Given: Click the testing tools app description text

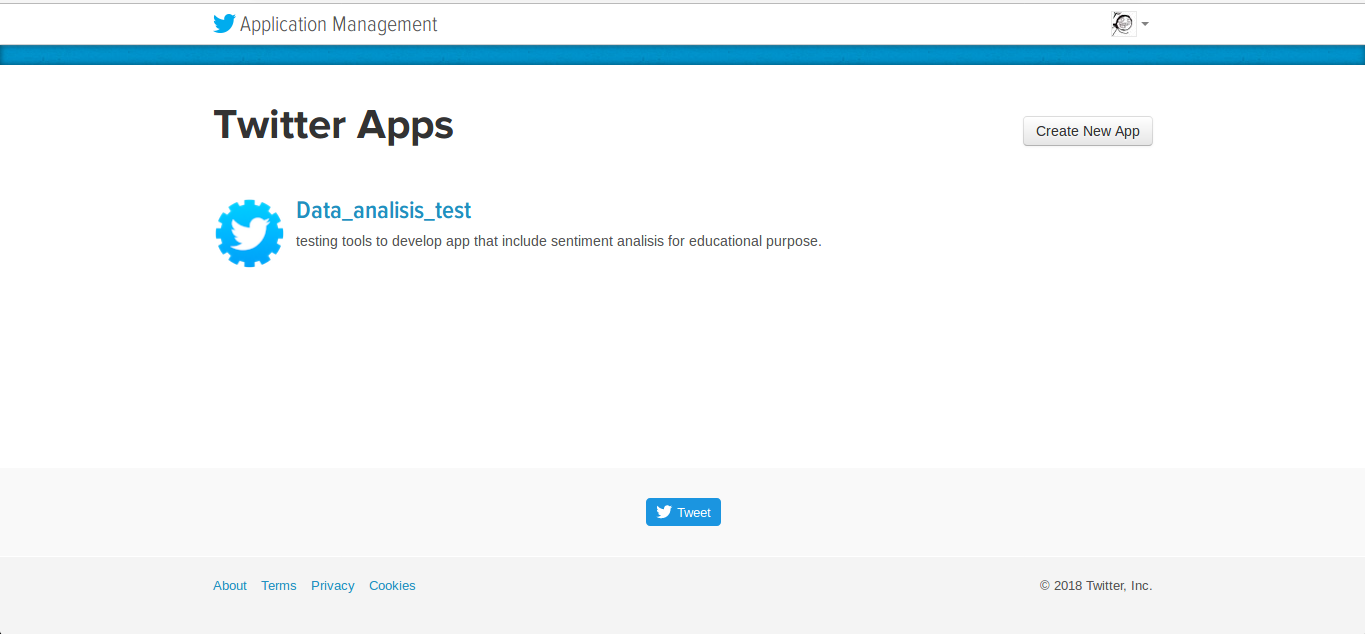Looking at the screenshot, I should [x=558, y=241].
